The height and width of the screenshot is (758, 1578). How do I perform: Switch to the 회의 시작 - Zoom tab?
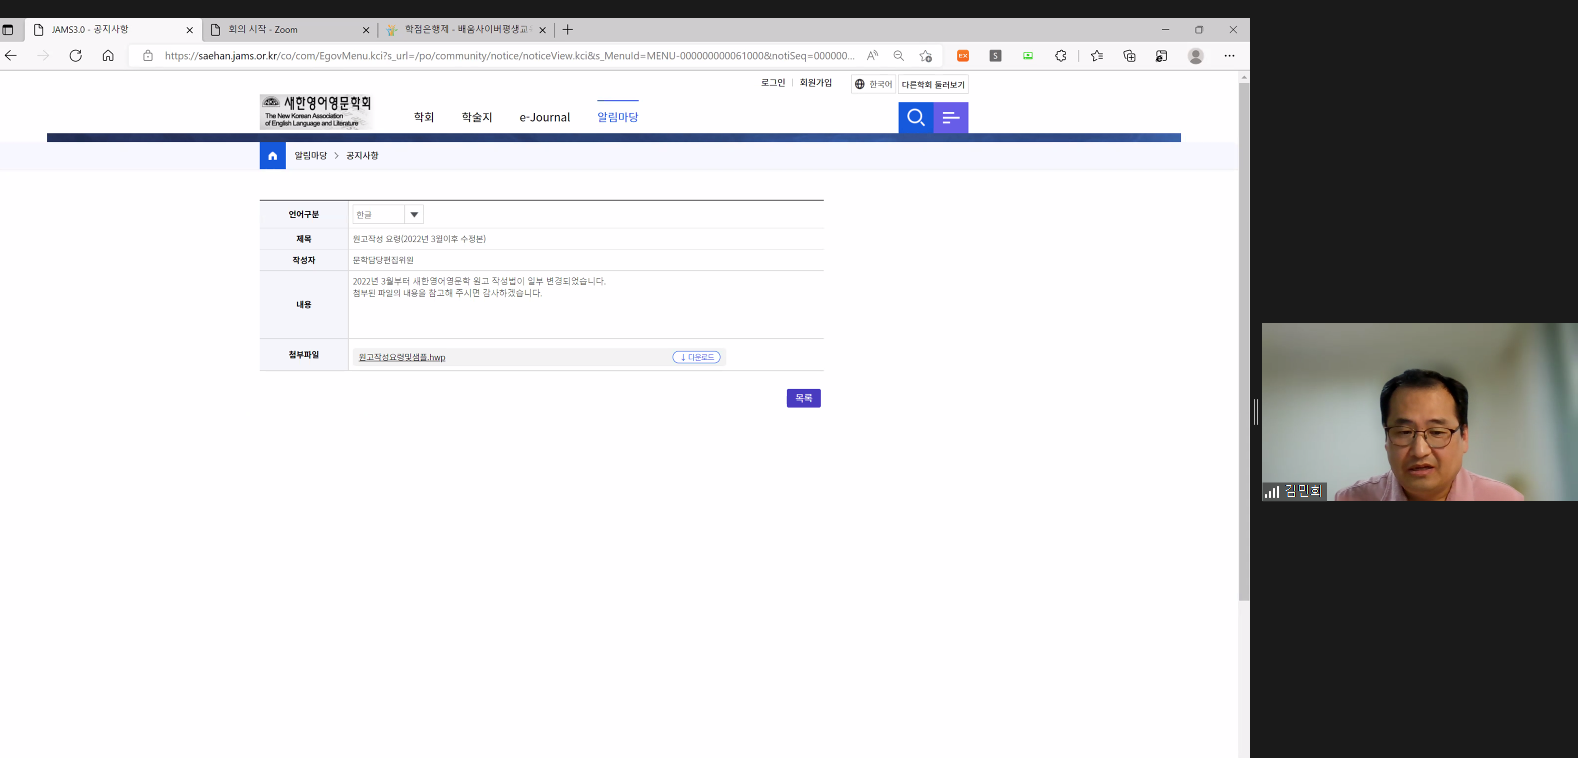285,30
